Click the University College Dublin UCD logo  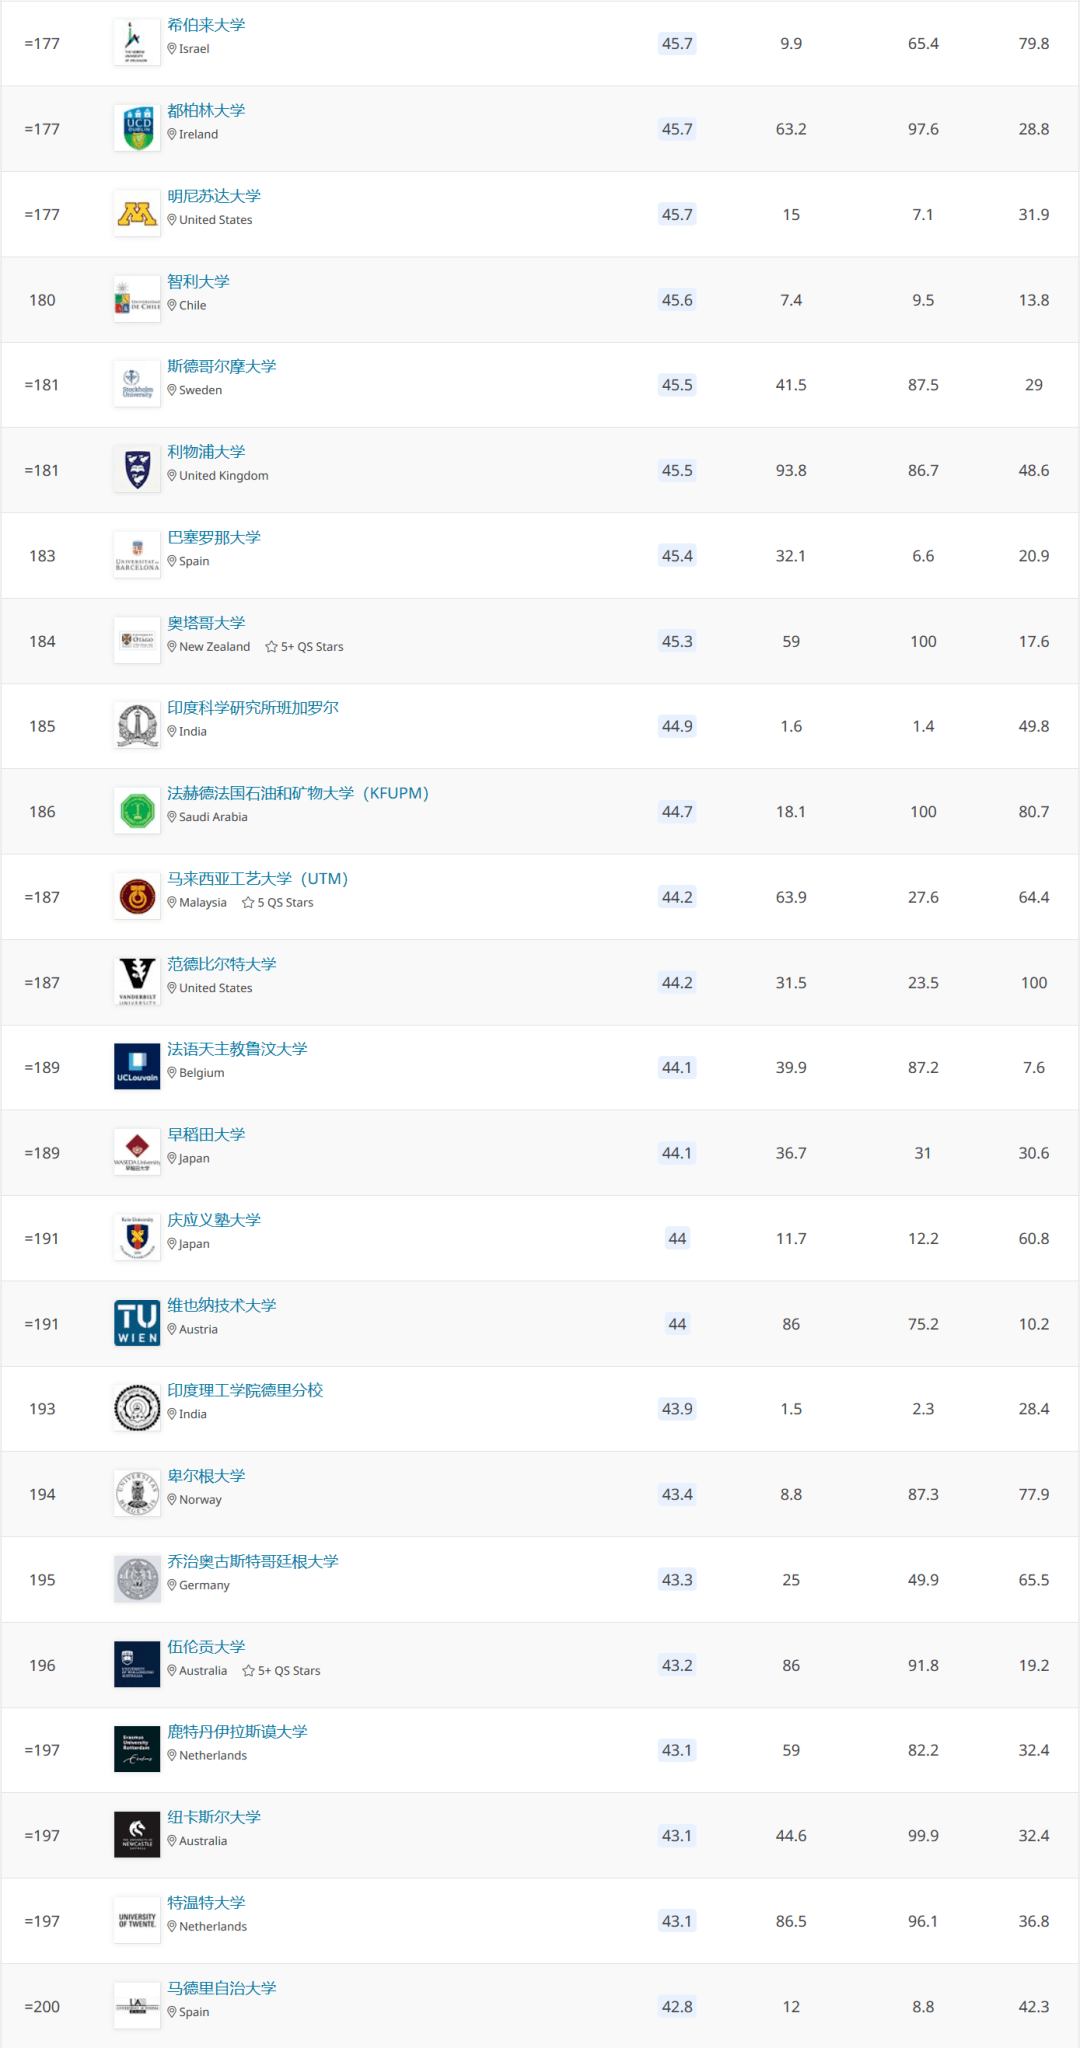click(137, 129)
